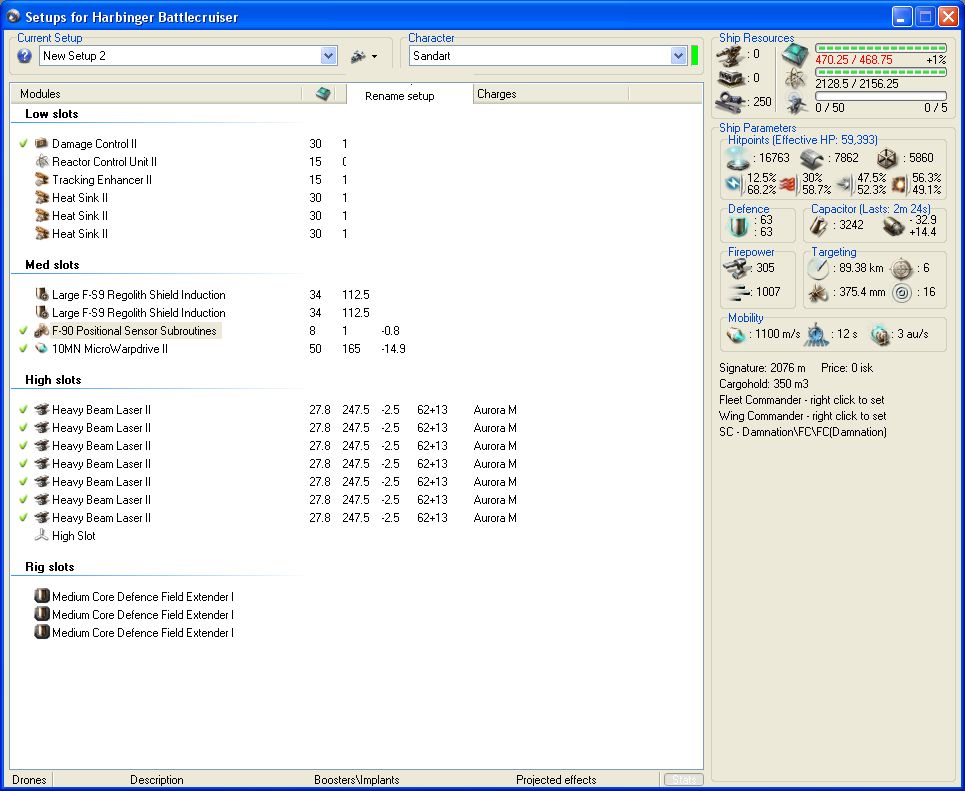
Task: Click the launcher hardpoints icon in Ship Resources
Action: coord(731,79)
